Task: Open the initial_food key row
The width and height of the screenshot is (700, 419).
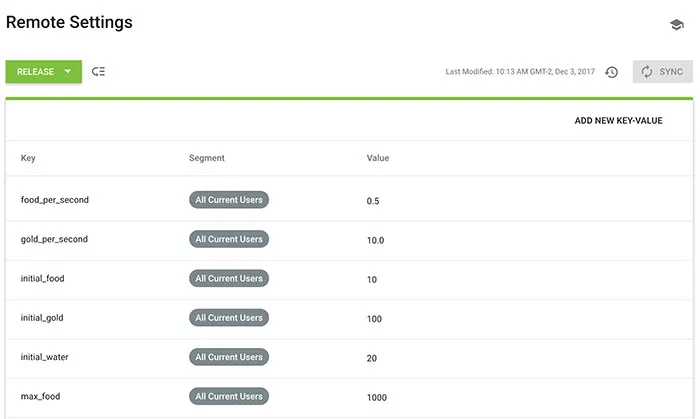Action: tap(349, 280)
